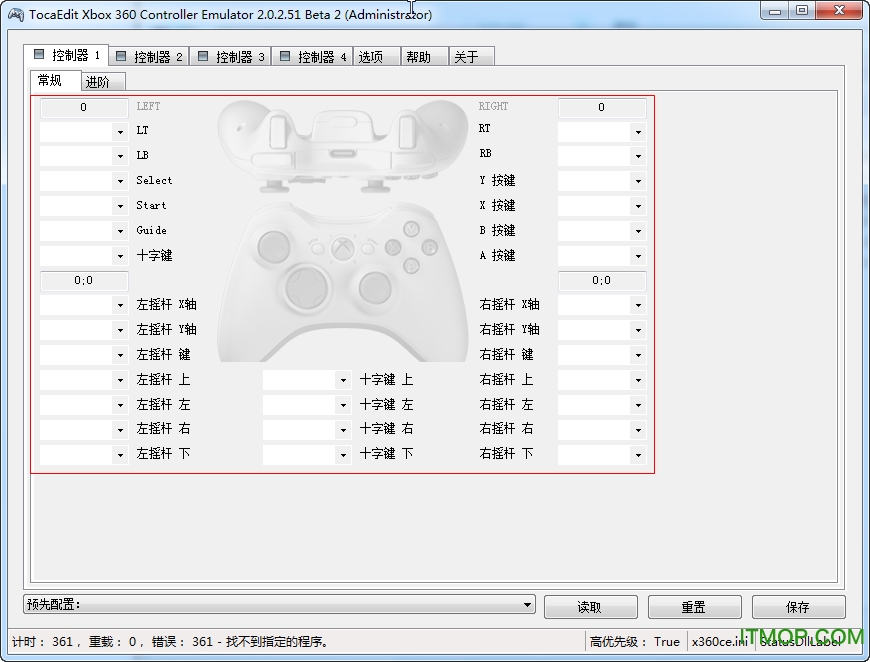The height and width of the screenshot is (662, 870).
Task: Click the 读取 button to load settings
Action: click(x=590, y=606)
